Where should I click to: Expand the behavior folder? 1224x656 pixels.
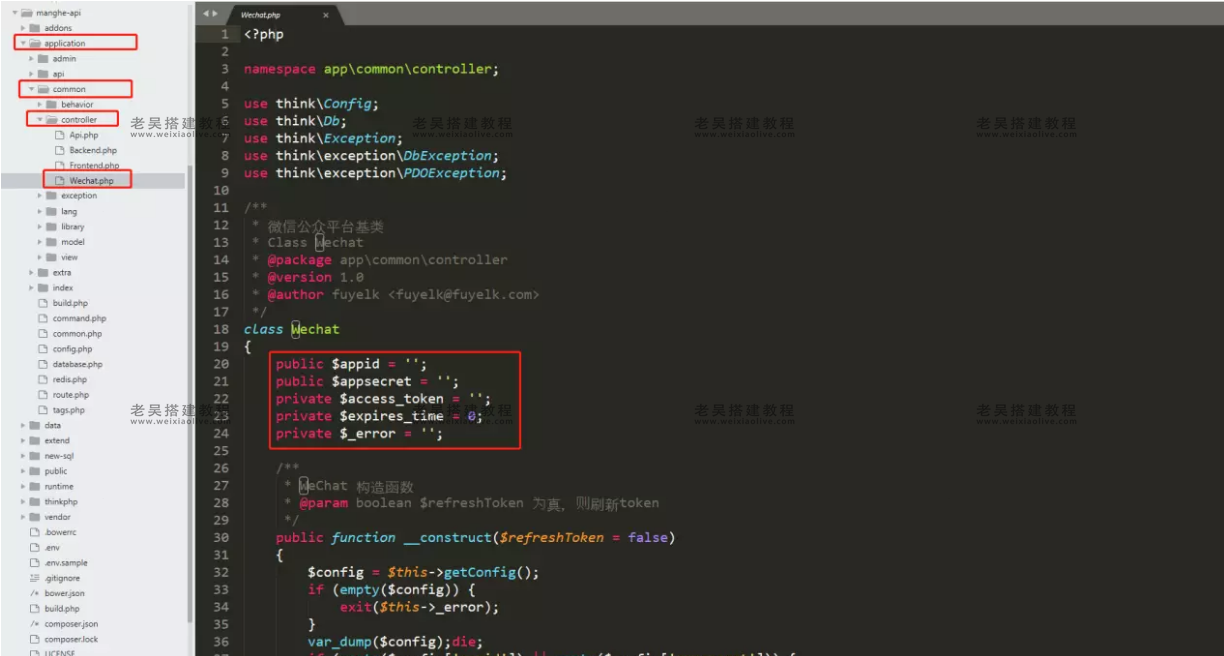point(40,104)
